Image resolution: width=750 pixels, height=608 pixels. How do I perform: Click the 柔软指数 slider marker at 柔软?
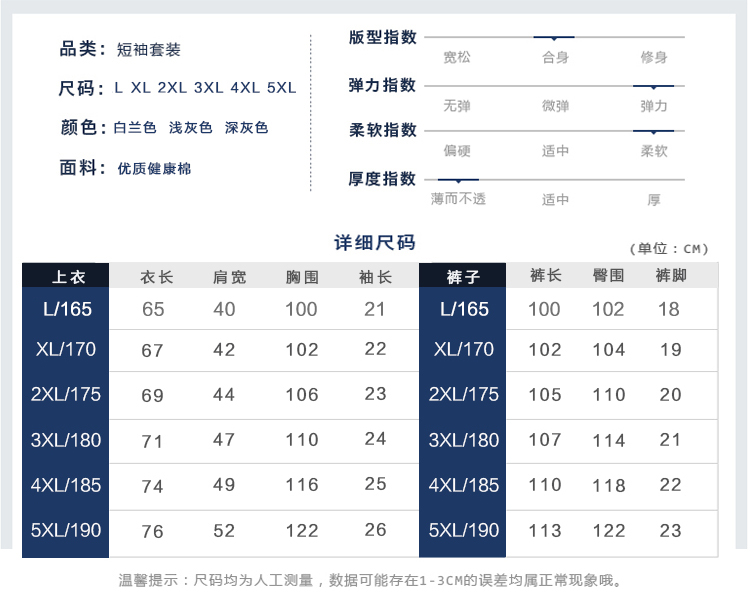tap(653, 131)
